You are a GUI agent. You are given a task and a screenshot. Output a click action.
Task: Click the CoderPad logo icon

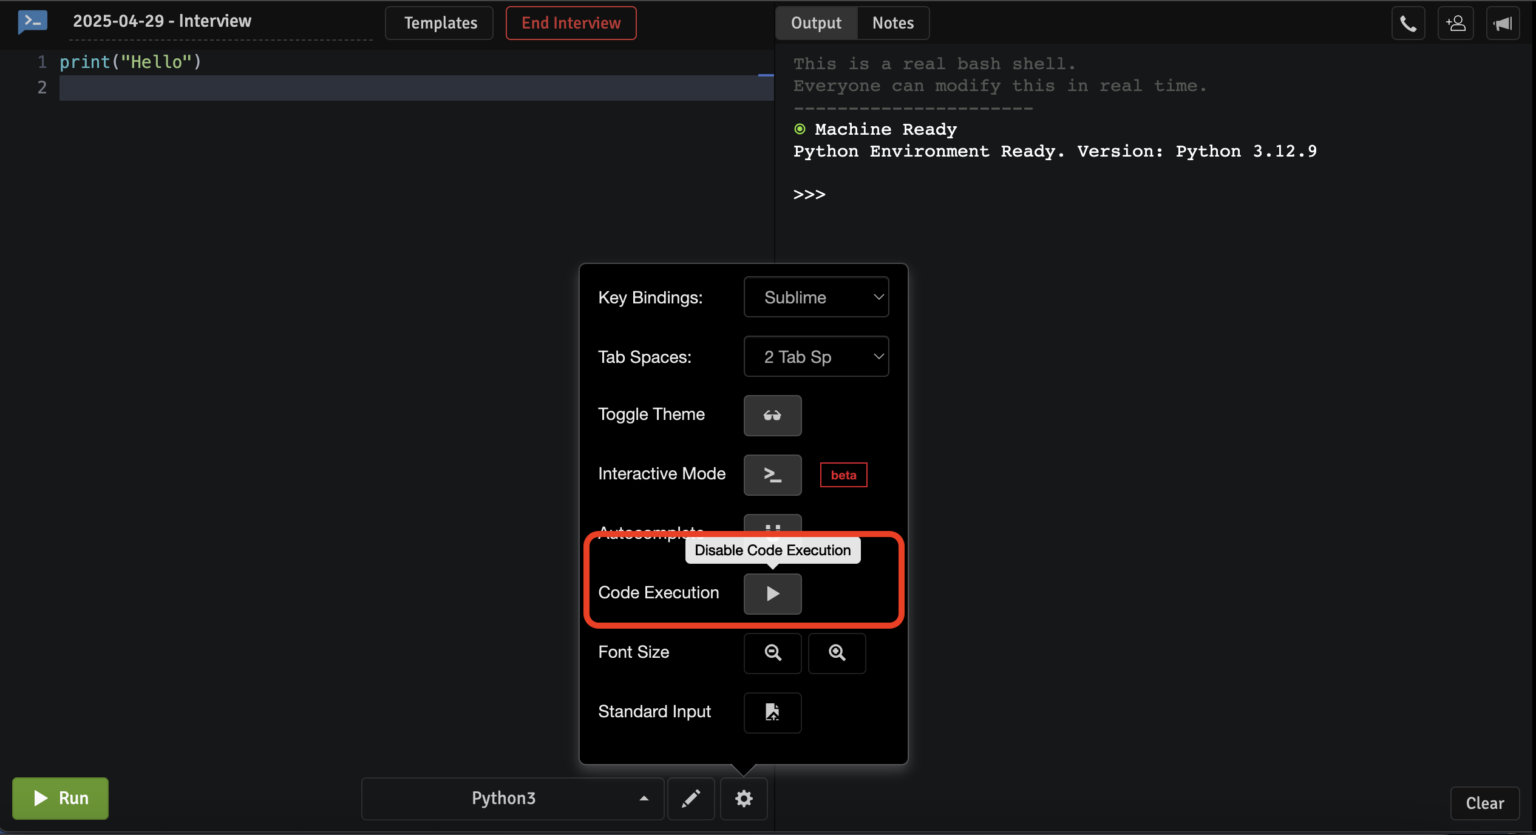[x=33, y=21]
